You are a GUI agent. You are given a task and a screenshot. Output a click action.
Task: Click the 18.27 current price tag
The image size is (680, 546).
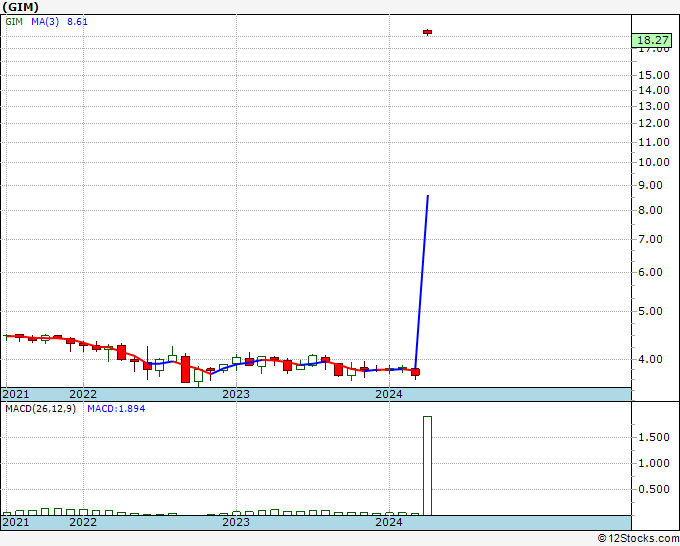(652, 40)
